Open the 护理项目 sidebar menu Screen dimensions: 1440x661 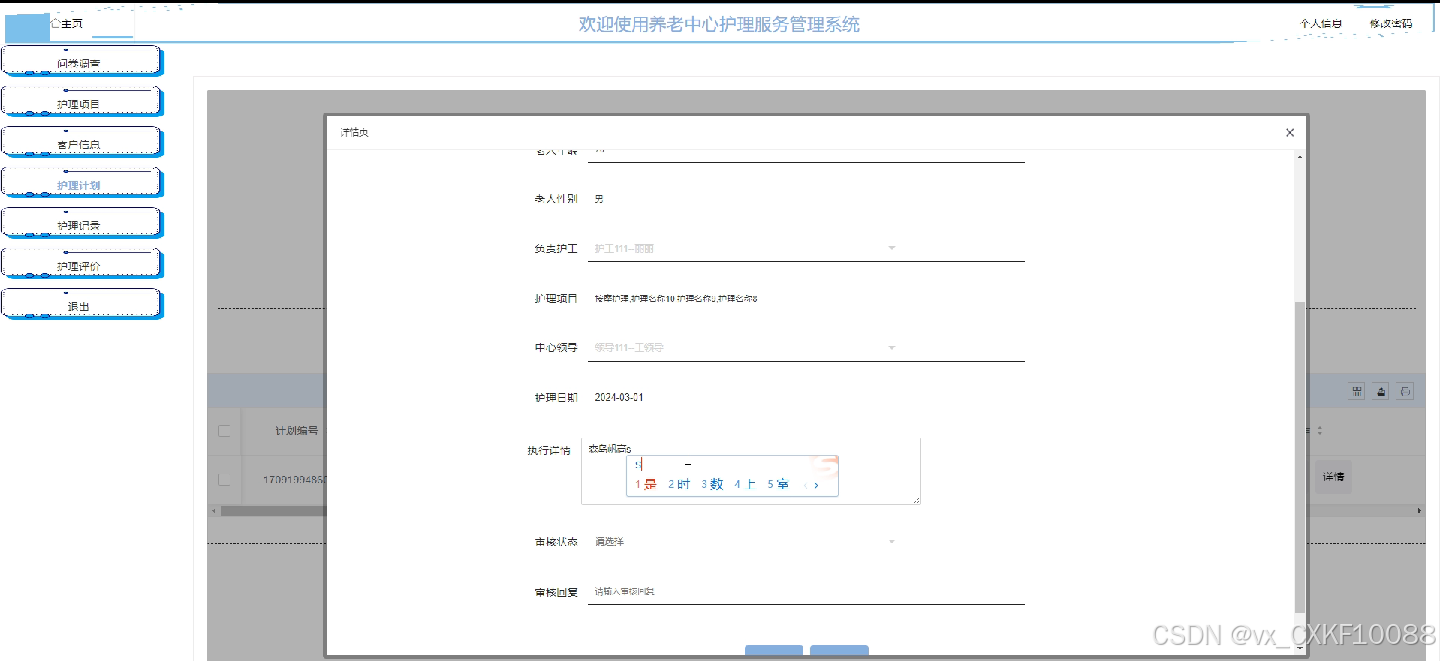80,101
